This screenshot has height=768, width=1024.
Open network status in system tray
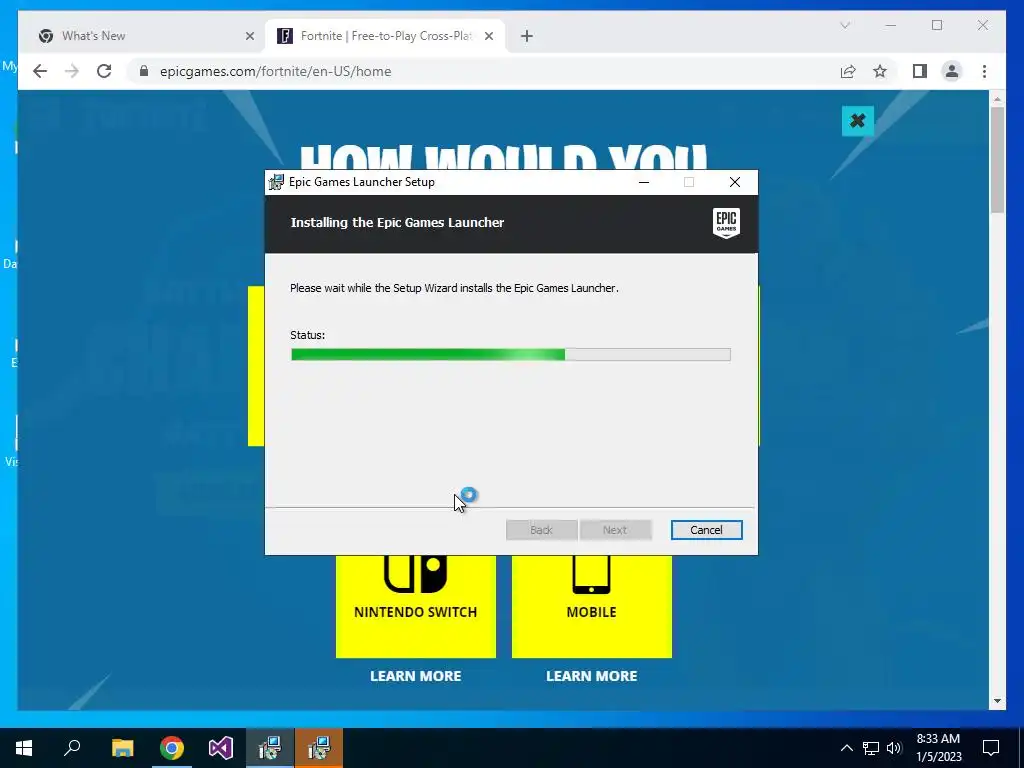(871, 748)
